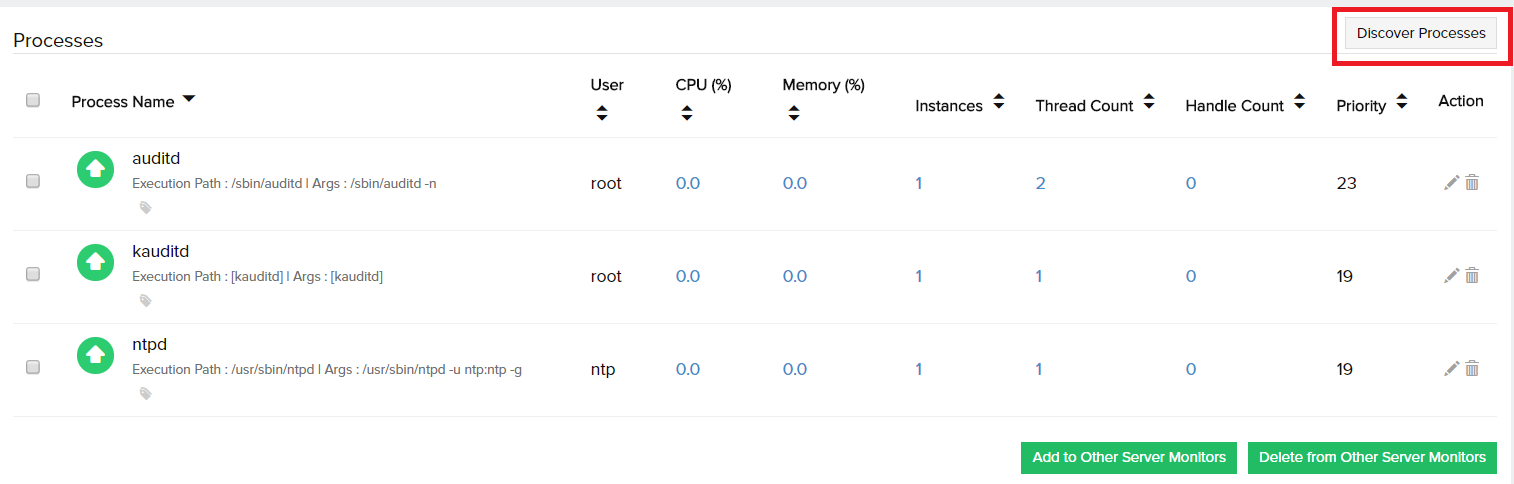Click the tag icon under ntpd
Viewport: 1514px width, 484px height.
[145, 394]
